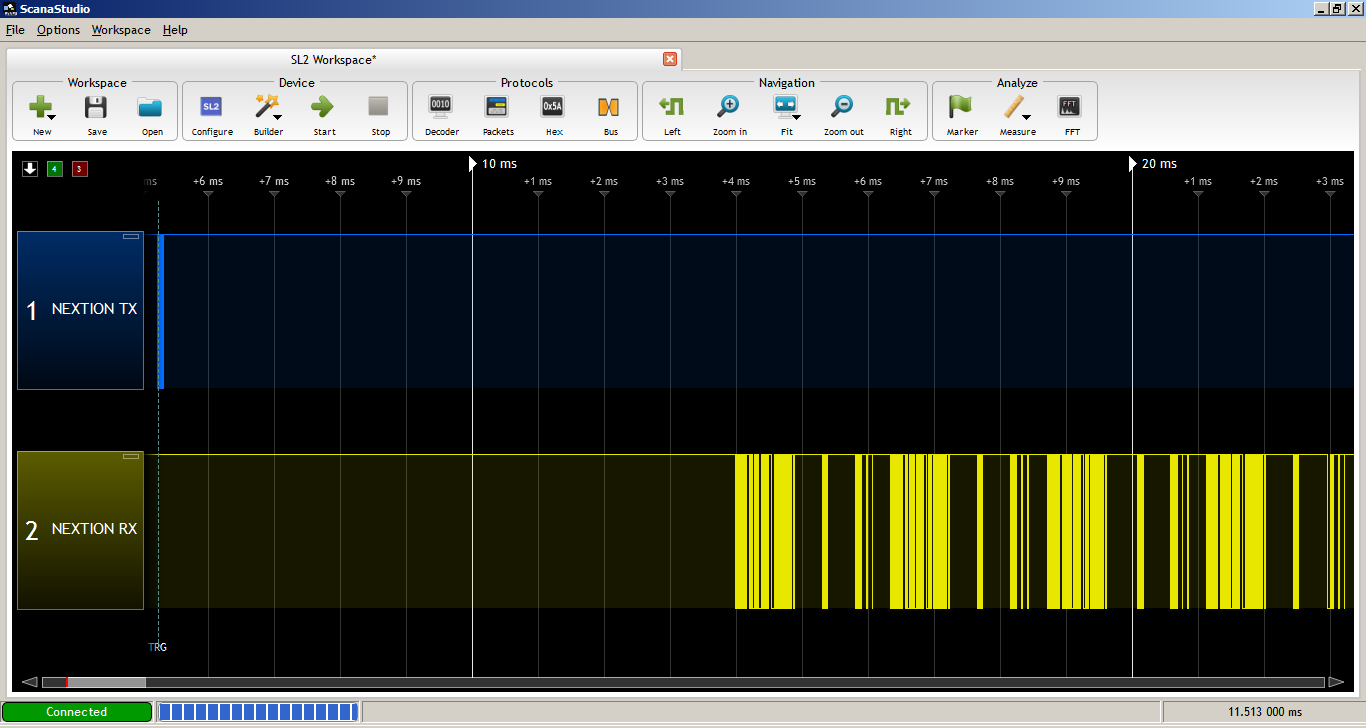Open the Hex view with the 0x5A icon
This screenshot has width=1366, height=728.
coord(553,105)
